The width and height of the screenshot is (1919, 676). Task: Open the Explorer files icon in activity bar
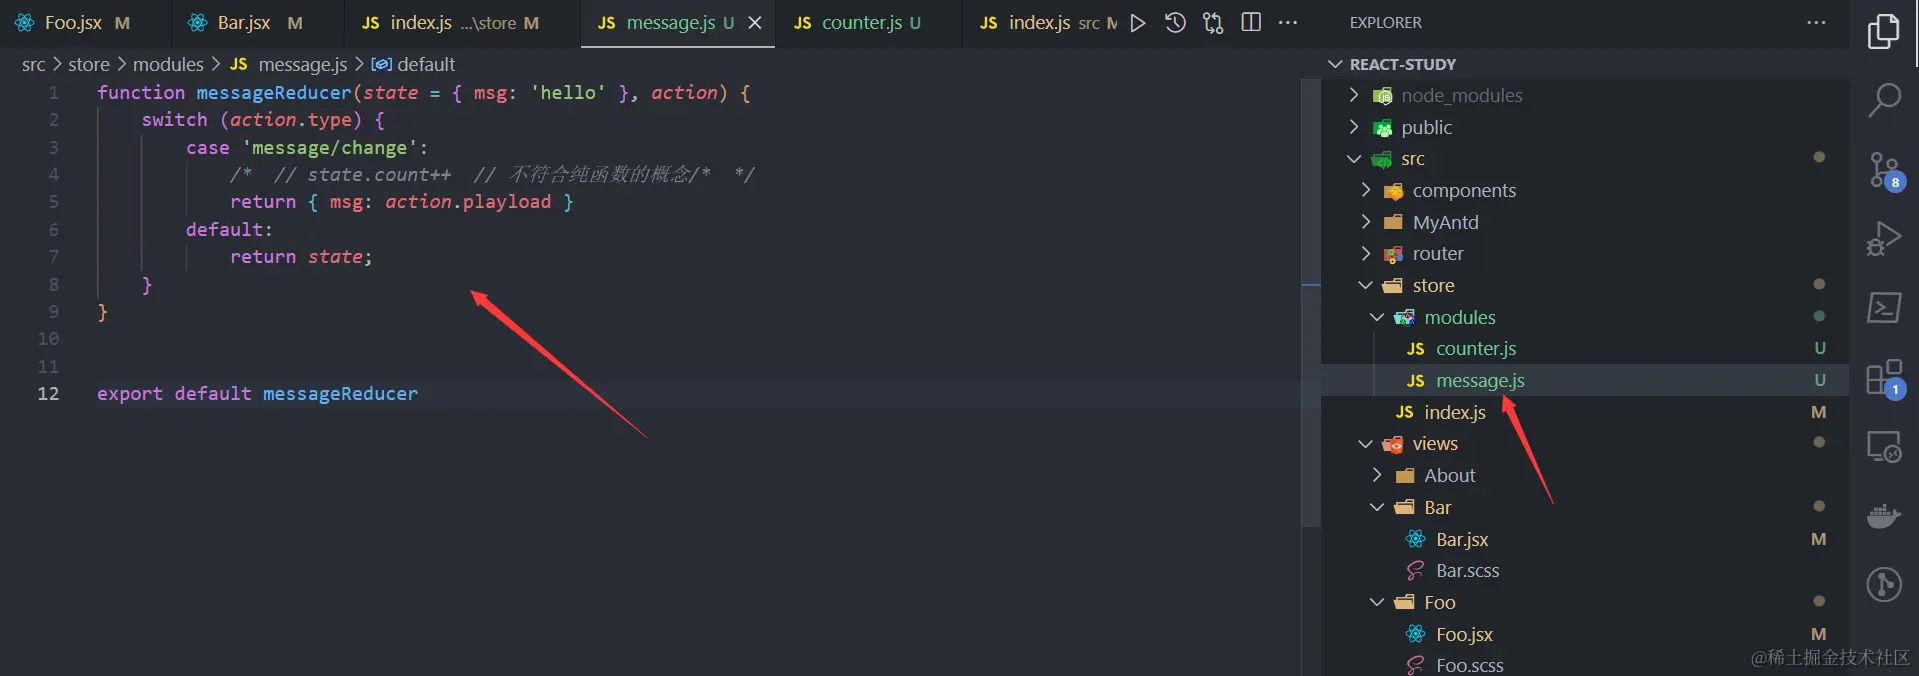tap(1884, 31)
